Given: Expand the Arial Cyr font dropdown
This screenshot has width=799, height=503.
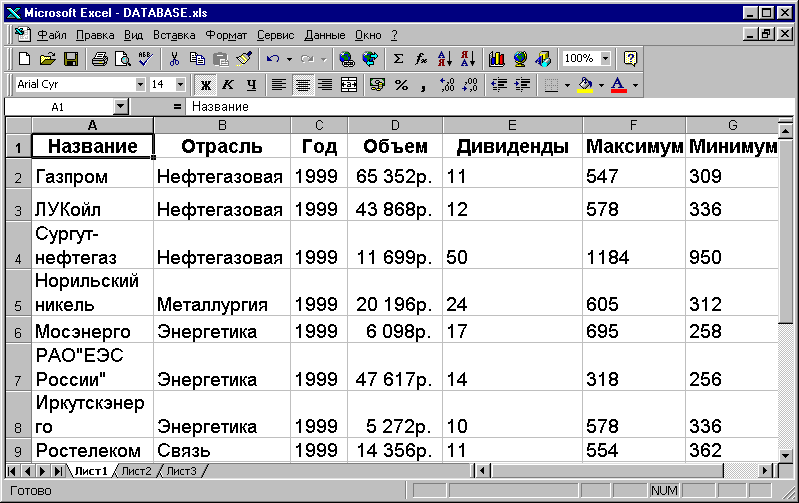Looking at the screenshot, I should [x=140, y=85].
